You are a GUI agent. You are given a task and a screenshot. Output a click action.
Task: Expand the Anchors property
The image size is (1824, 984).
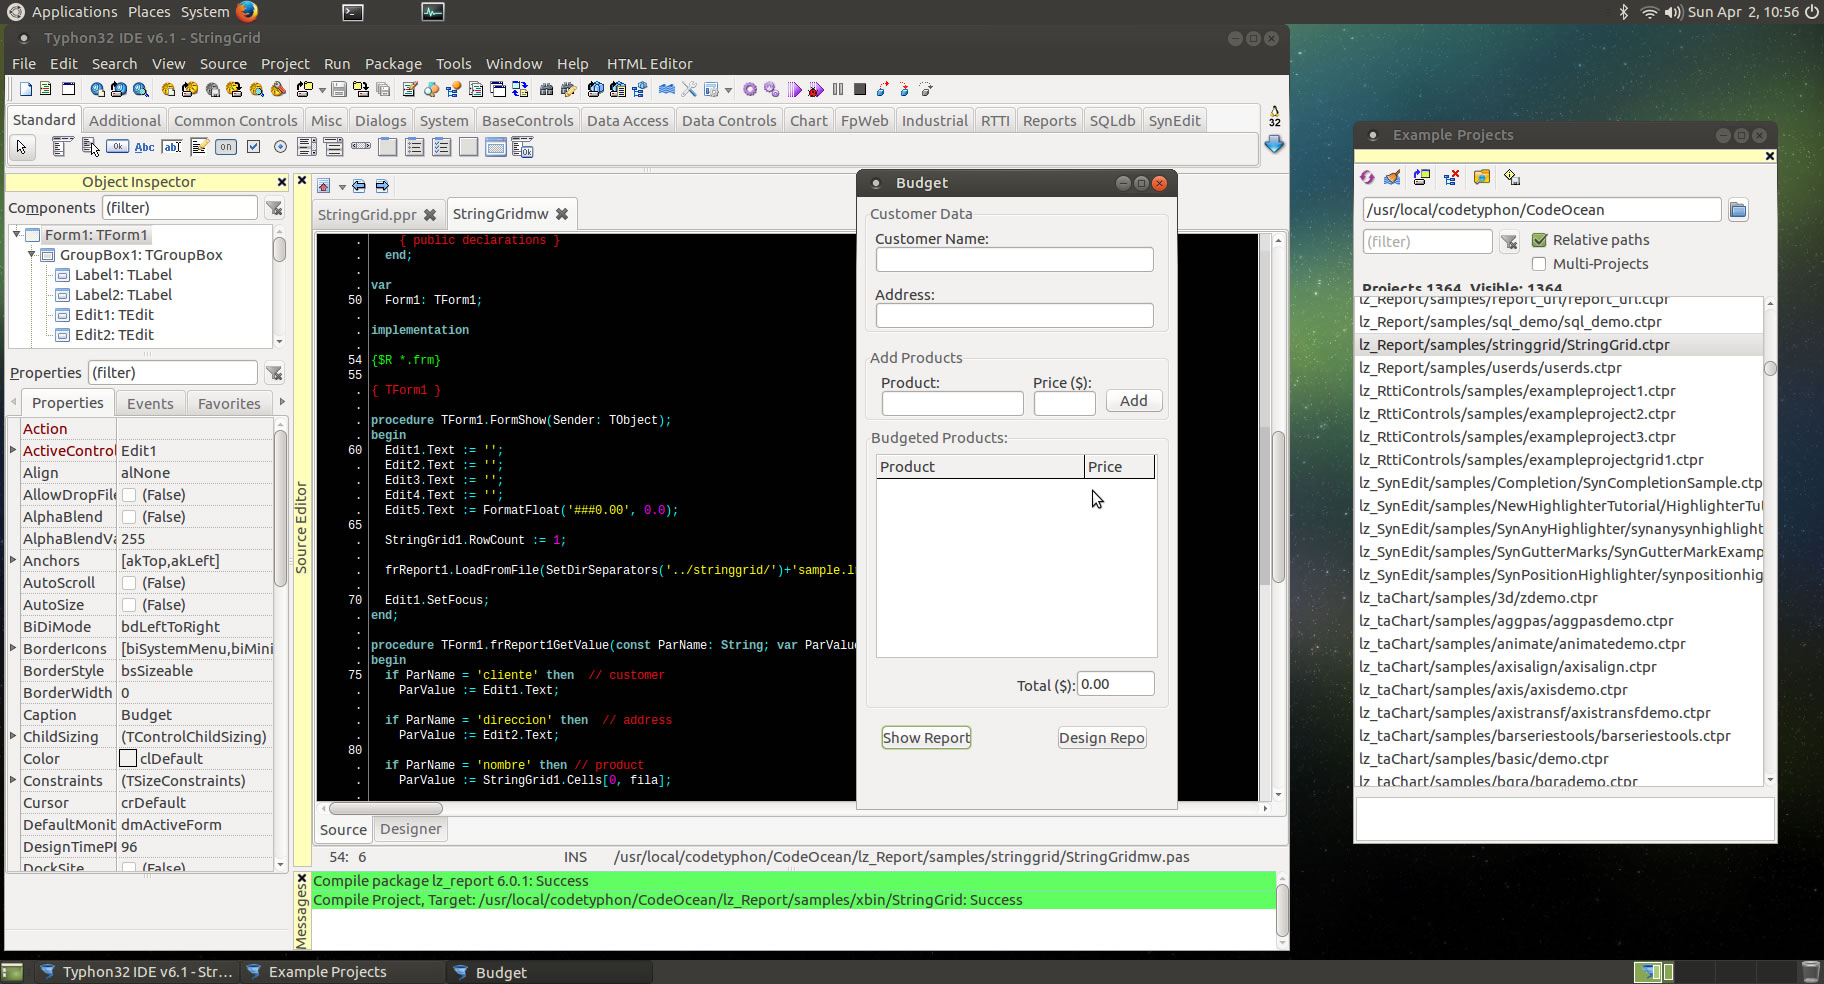[x=13, y=560]
